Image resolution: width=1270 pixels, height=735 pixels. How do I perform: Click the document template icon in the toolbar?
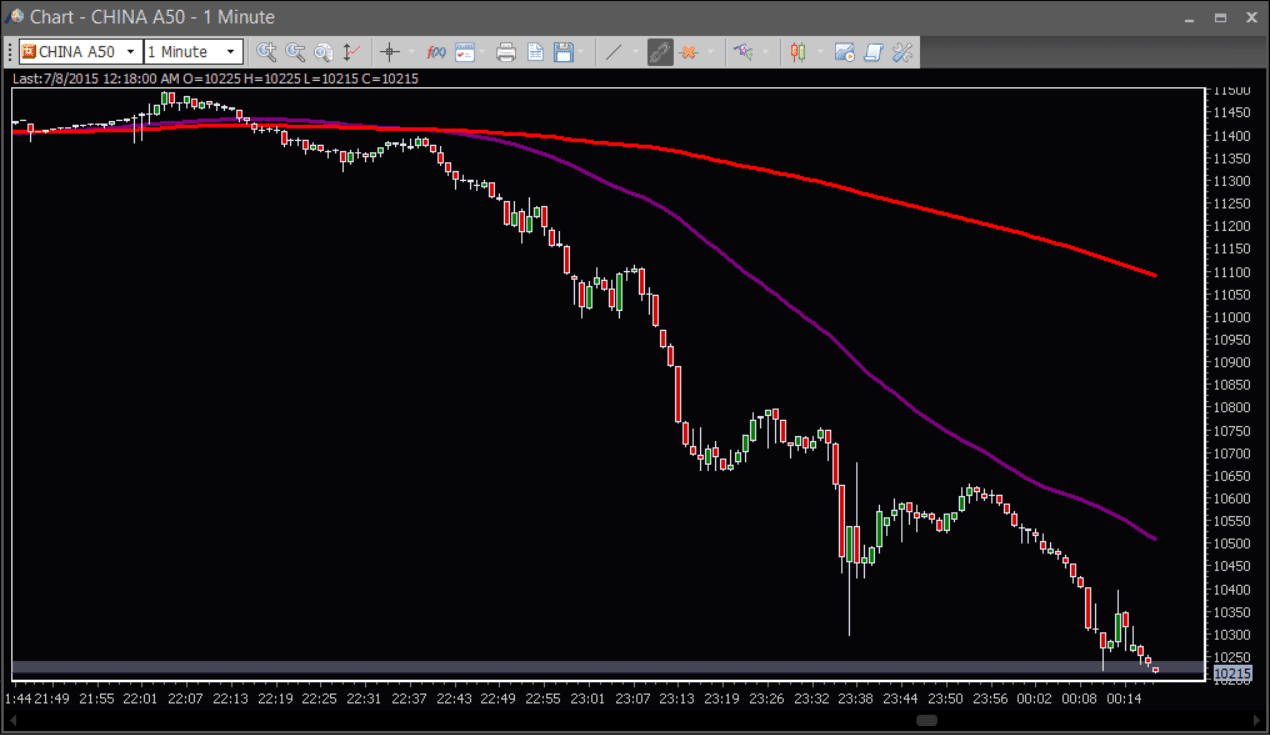[535, 52]
